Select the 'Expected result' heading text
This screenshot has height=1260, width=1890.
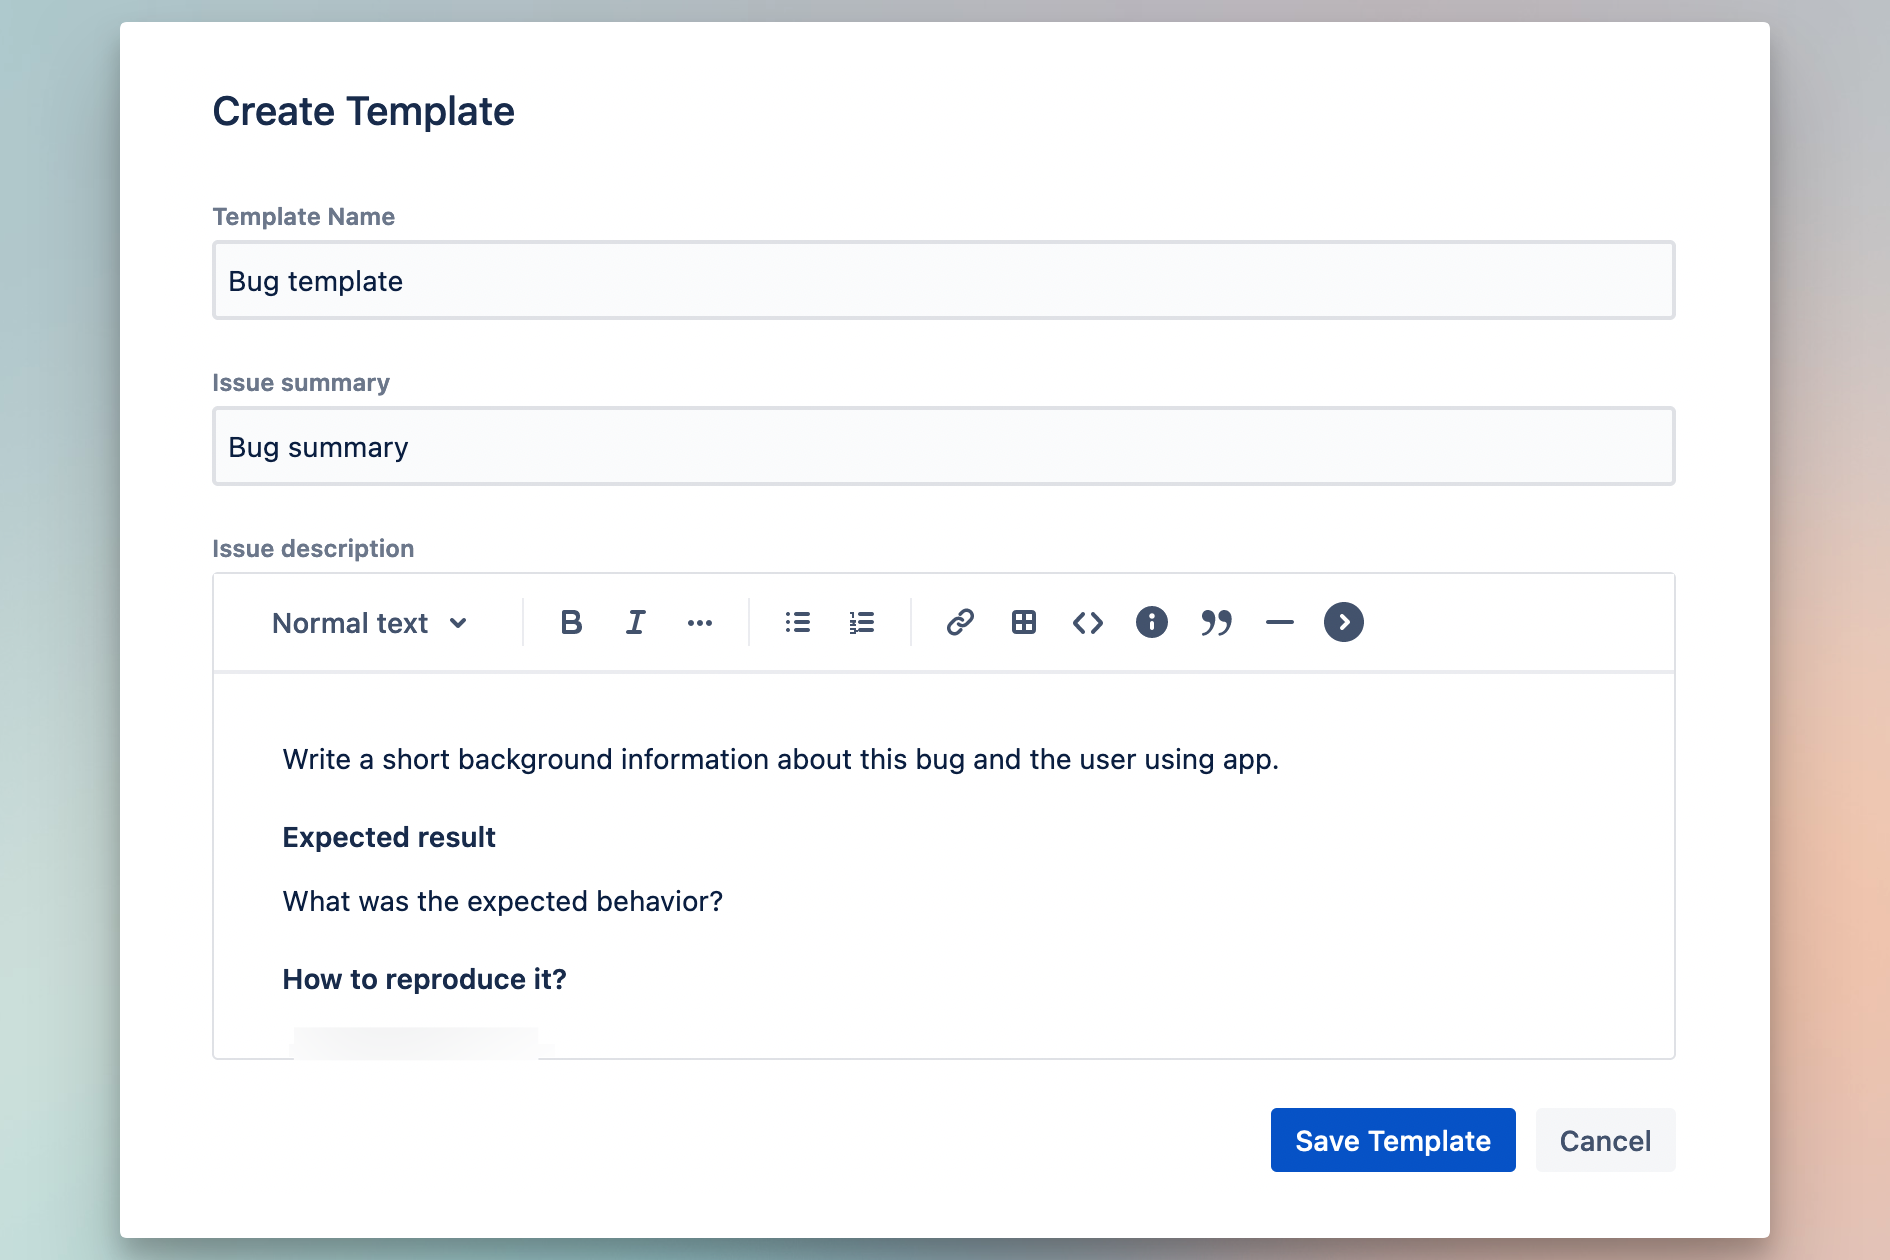389,837
